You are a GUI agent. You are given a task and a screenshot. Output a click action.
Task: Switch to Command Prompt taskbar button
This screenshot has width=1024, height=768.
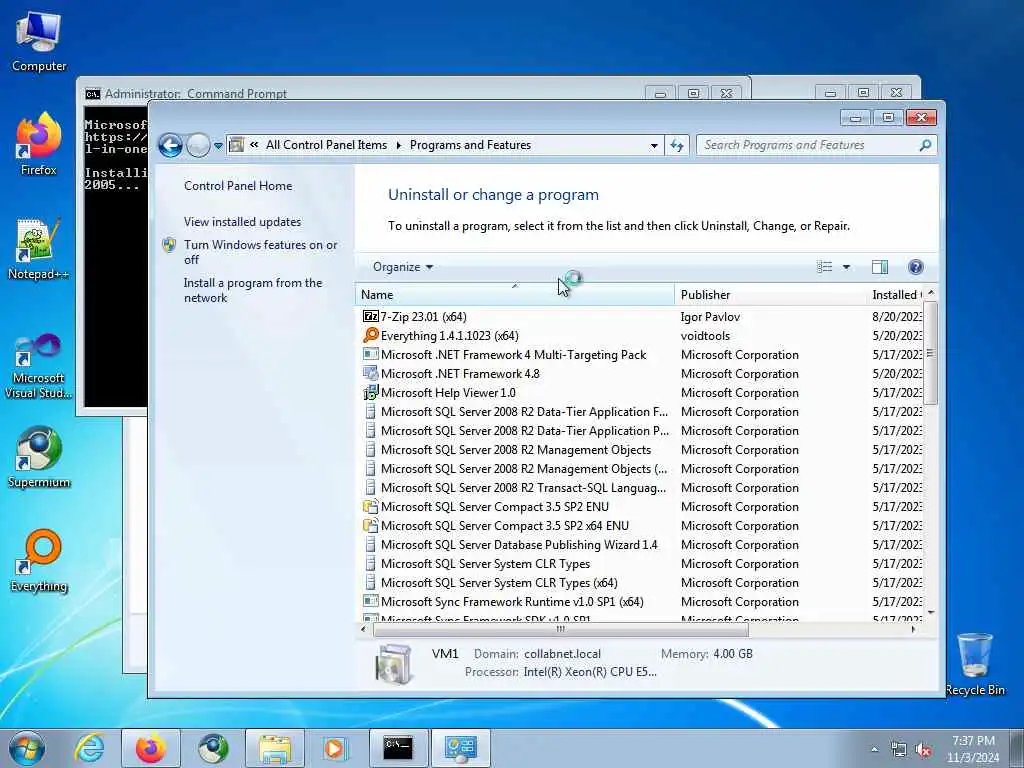(x=398, y=748)
